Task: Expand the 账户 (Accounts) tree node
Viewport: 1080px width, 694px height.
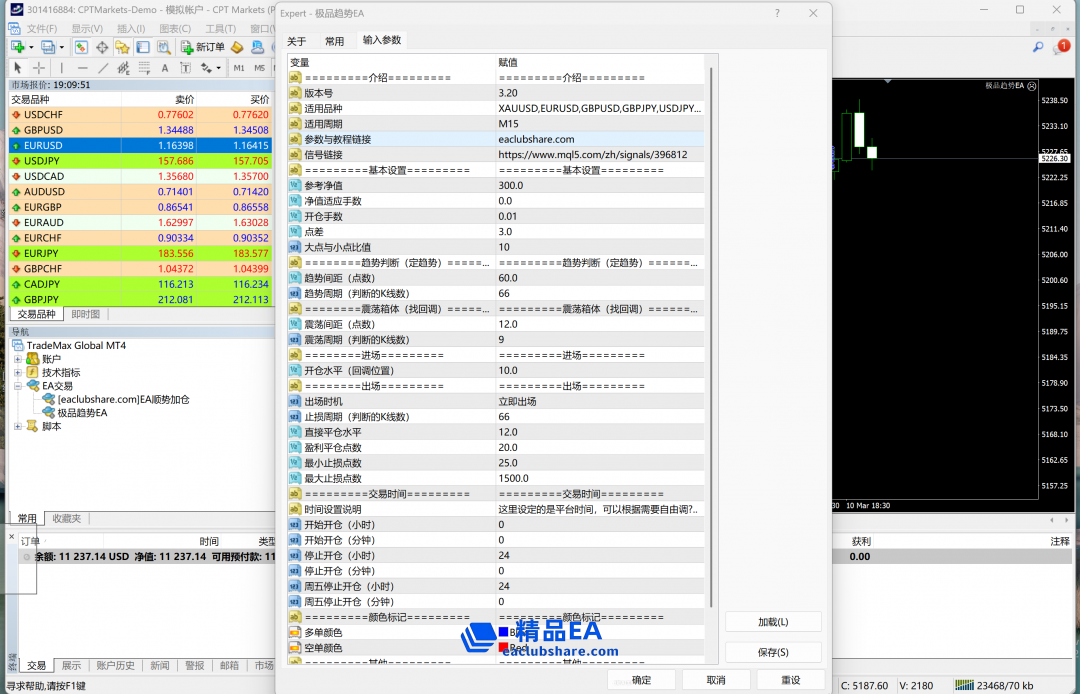Action: [x=18, y=359]
